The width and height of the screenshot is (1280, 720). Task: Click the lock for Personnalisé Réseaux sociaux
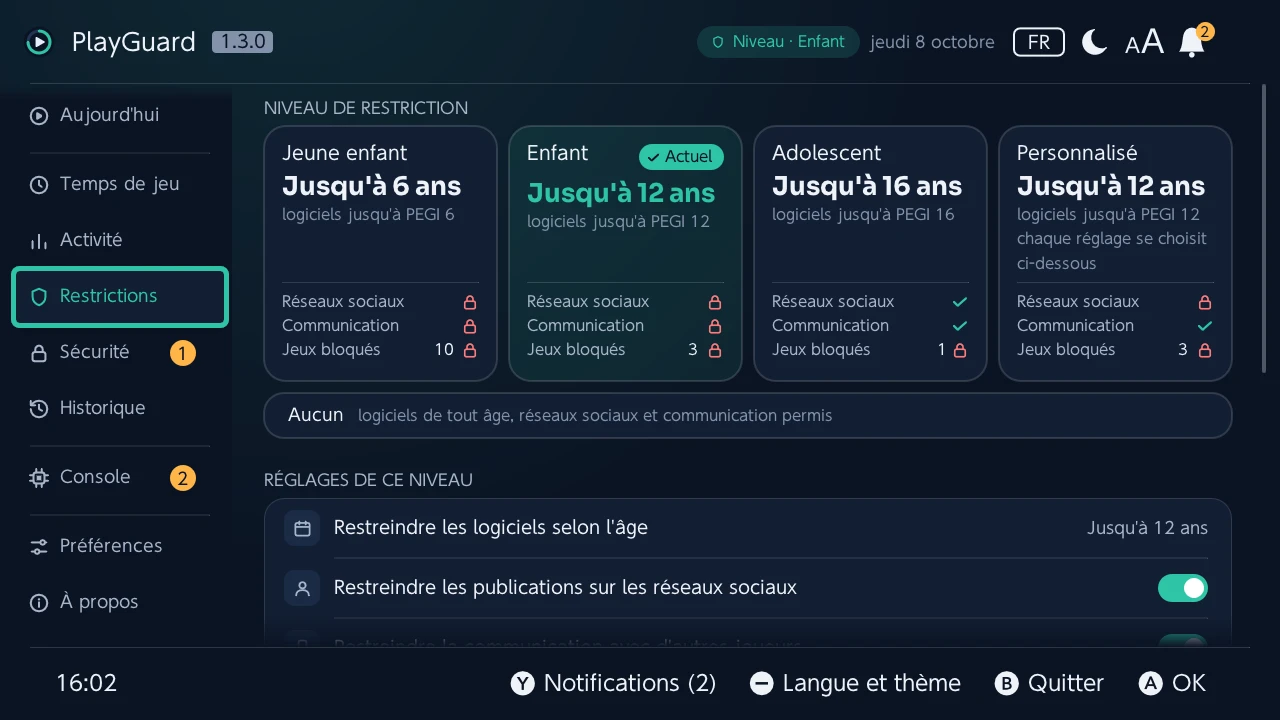(x=1205, y=302)
